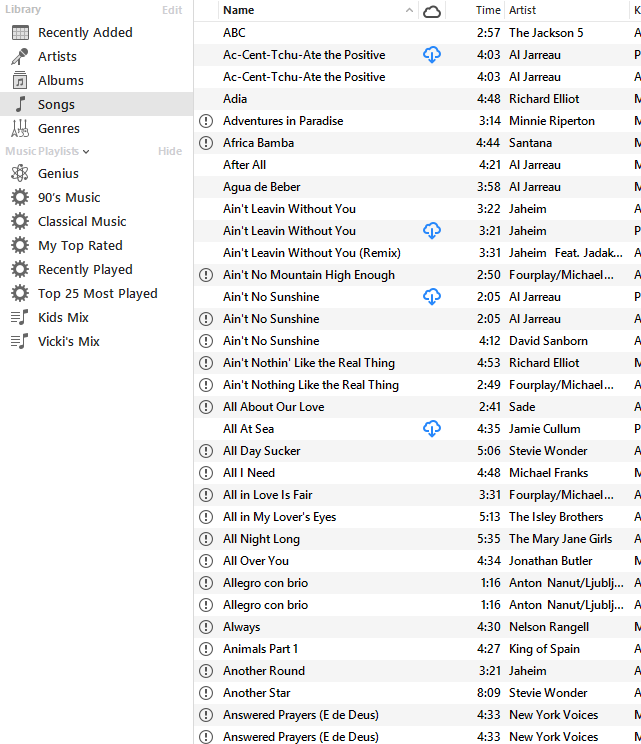The width and height of the screenshot is (641, 744).
Task: Select Albums in the library sidebar
Action: click(61, 80)
